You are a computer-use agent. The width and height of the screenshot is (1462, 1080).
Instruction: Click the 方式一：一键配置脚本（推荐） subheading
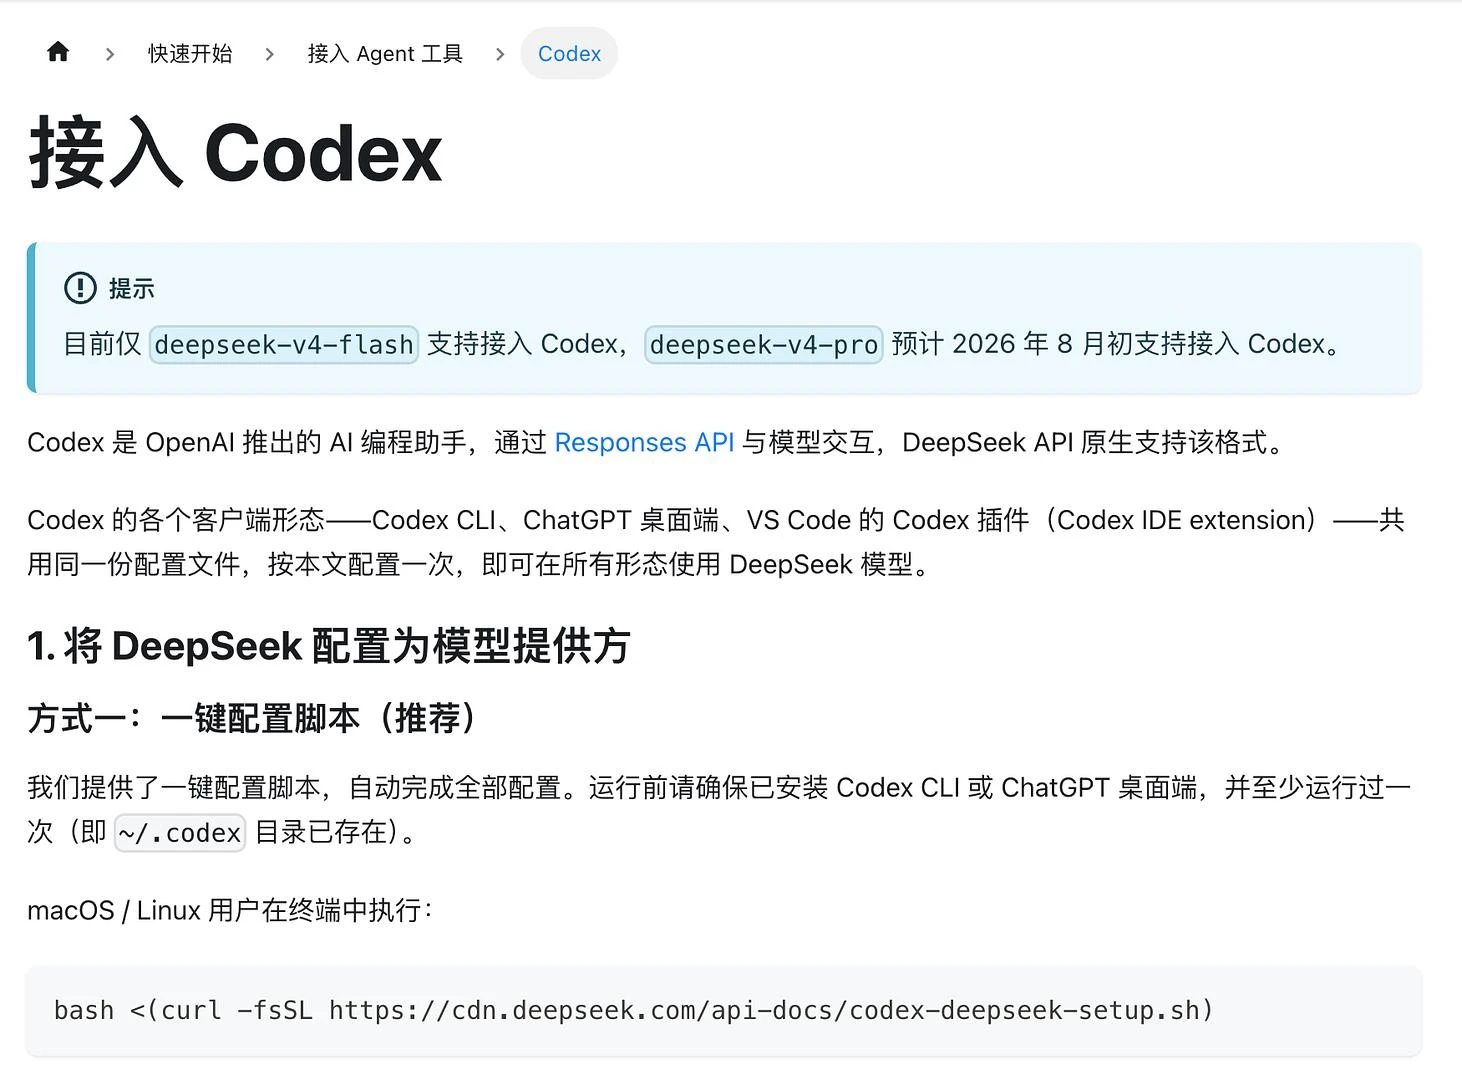tap(255, 718)
